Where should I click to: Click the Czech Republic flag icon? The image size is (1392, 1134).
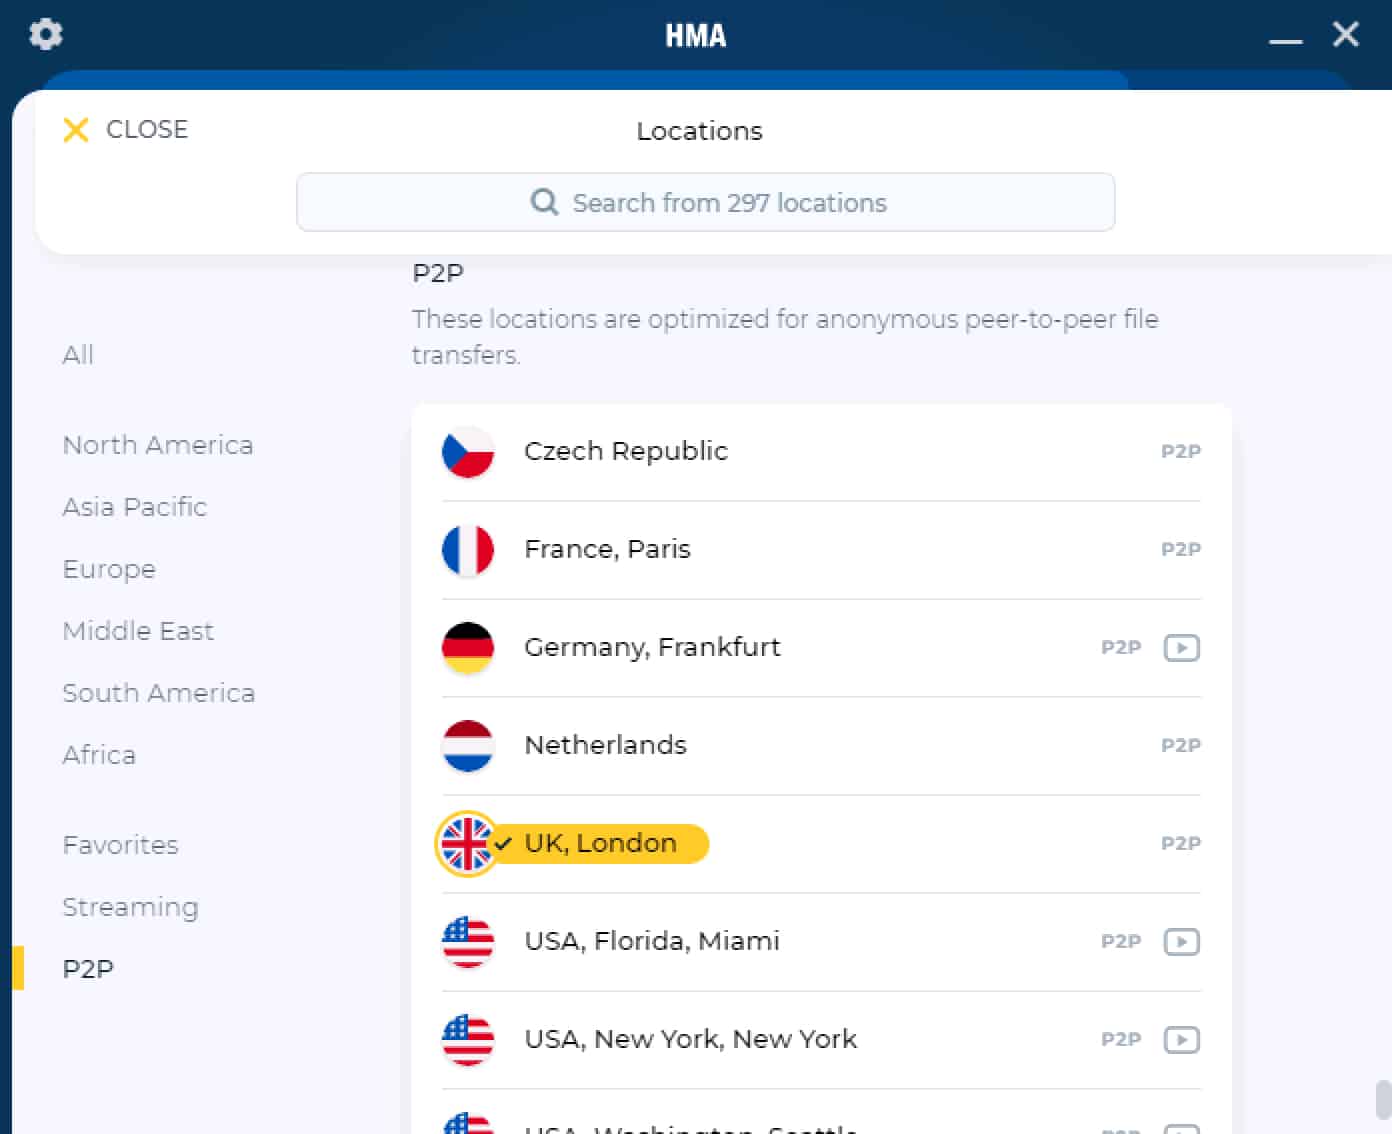pos(468,452)
